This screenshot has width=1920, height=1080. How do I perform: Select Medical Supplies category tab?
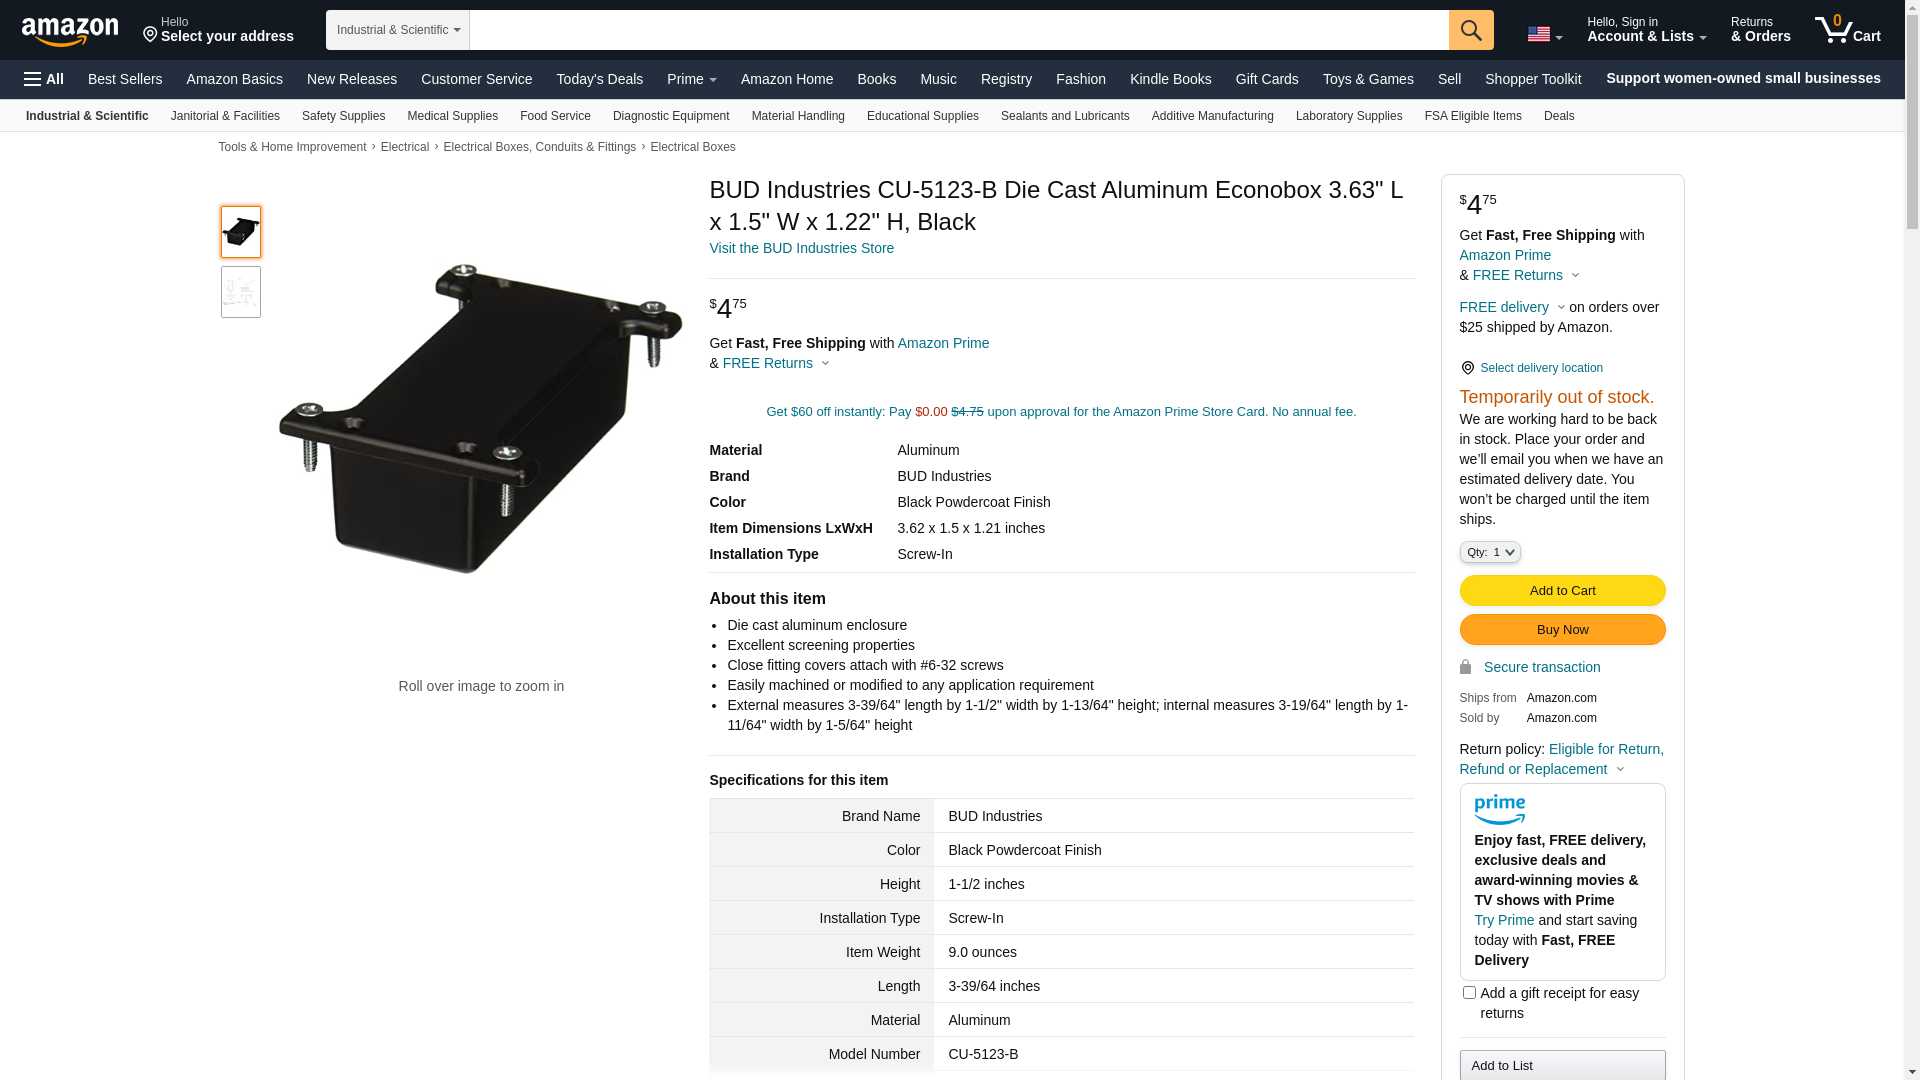pyautogui.click(x=452, y=116)
